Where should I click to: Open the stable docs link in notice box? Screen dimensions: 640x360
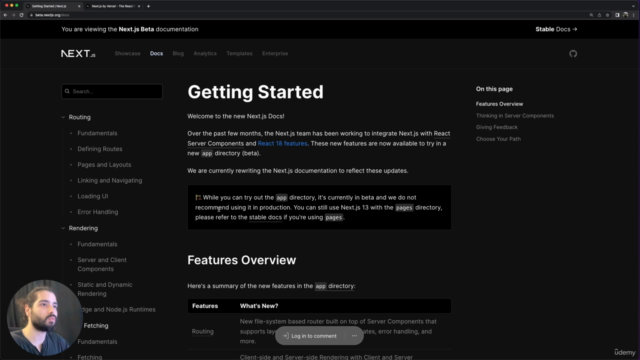(x=265, y=218)
